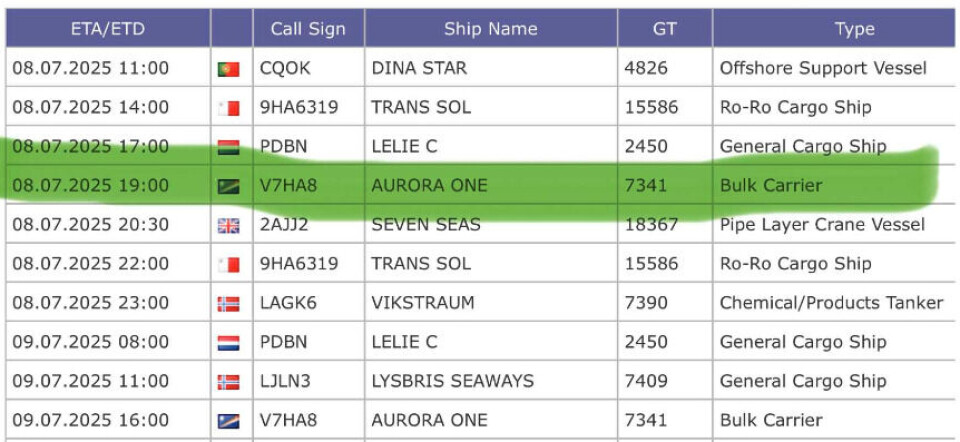The height and width of the screenshot is (442, 960).
Task: Click the Type column header
Action: coord(854,28)
